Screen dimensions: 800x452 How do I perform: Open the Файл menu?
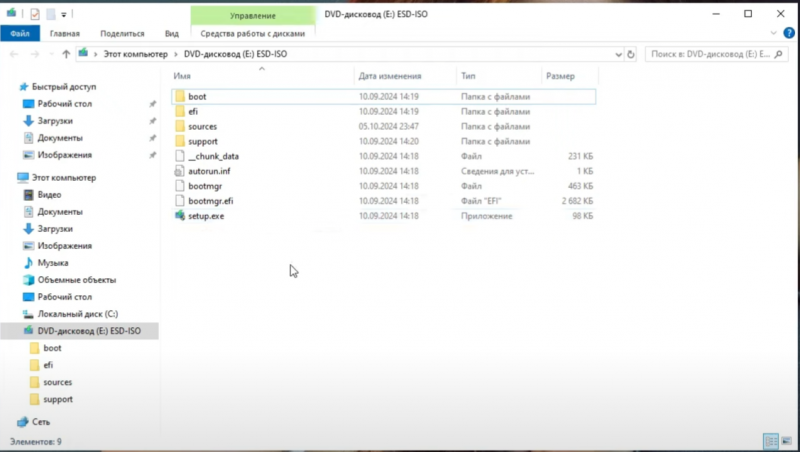(17, 33)
